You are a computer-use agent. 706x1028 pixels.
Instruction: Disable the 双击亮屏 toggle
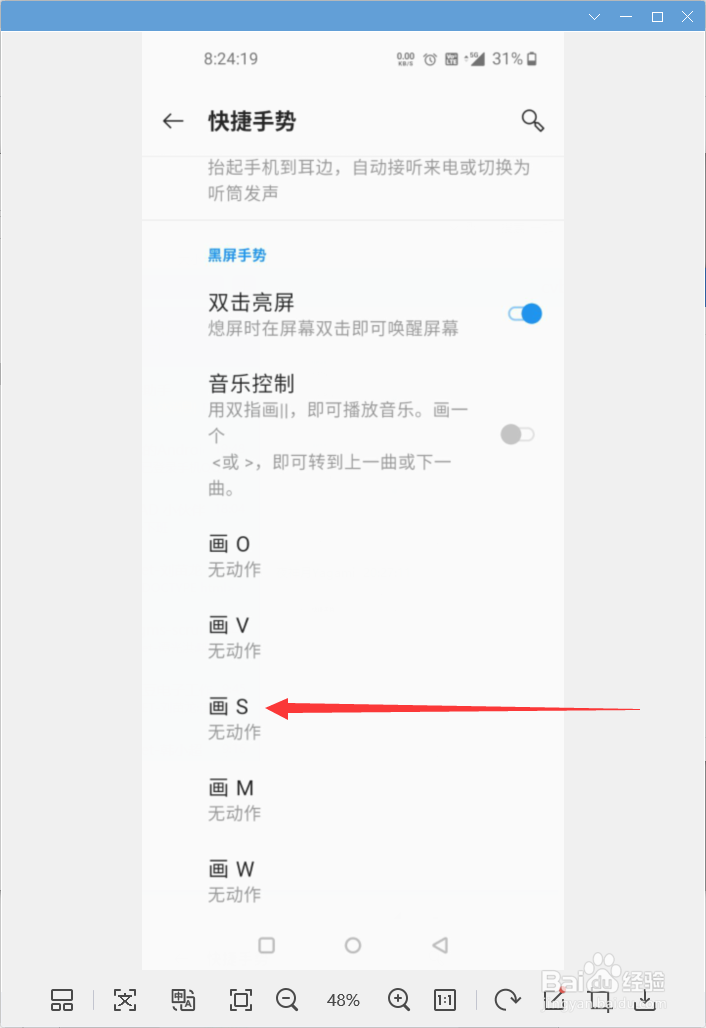click(x=525, y=314)
